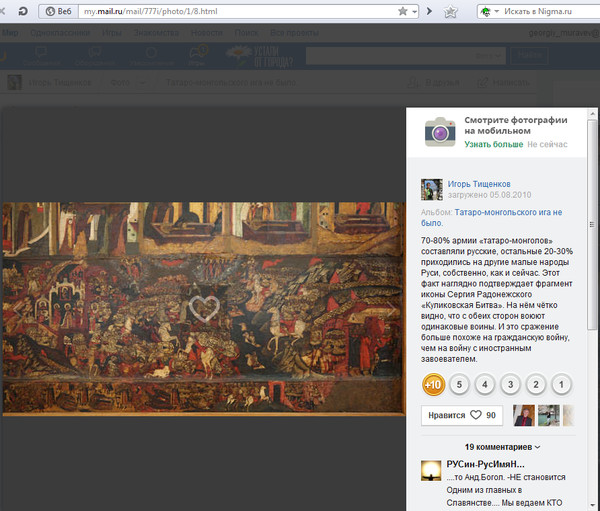The height and width of the screenshot is (511, 600).
Task: Open the Мир menu item
Action: pyautogui.click(x=10, y=33)
